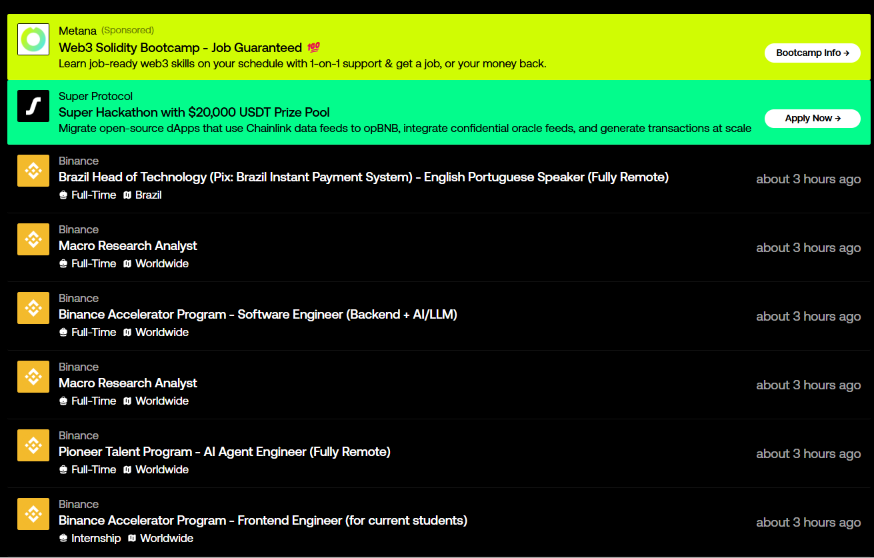This screenshot has width=874, height=558.
Task: Click the 100 emoji after Job Guaranteed
Action: click(314, 47)
